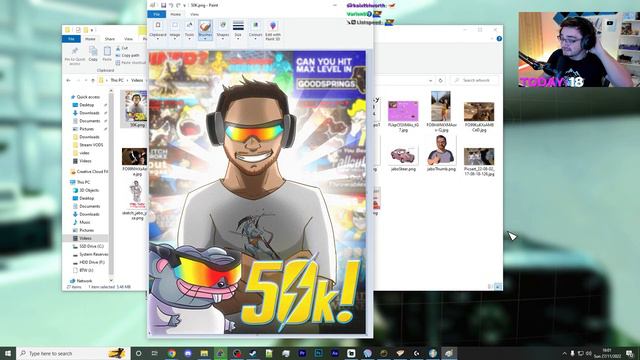This screenshot has width=640, height=360.
Task: Click the taskbar search box
Action: coord(73,353)
